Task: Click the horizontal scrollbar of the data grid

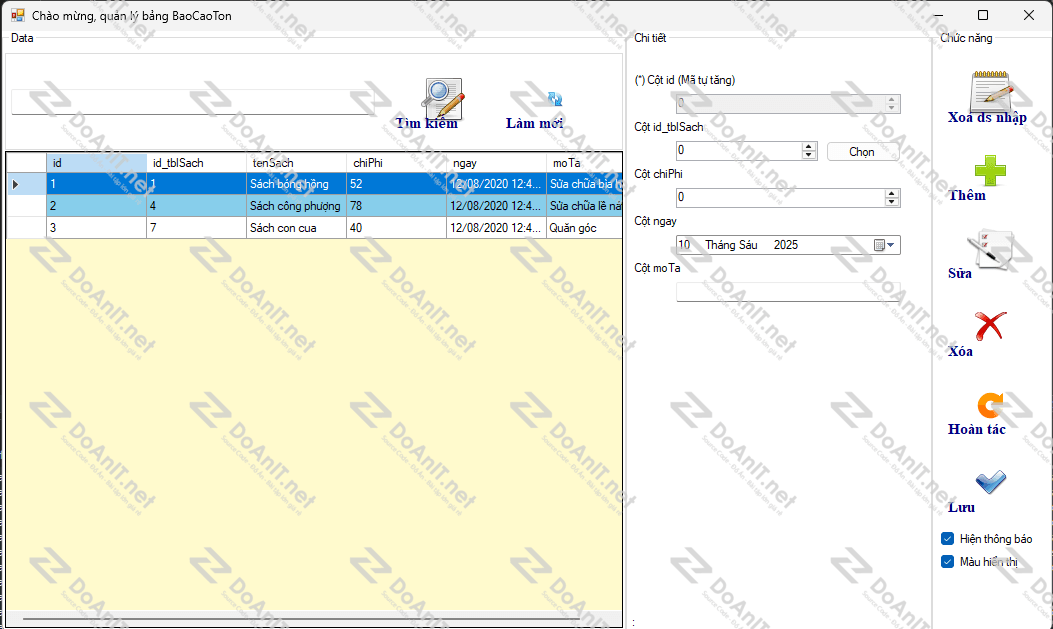Action: pyautogui.click(x=301, y=618)
